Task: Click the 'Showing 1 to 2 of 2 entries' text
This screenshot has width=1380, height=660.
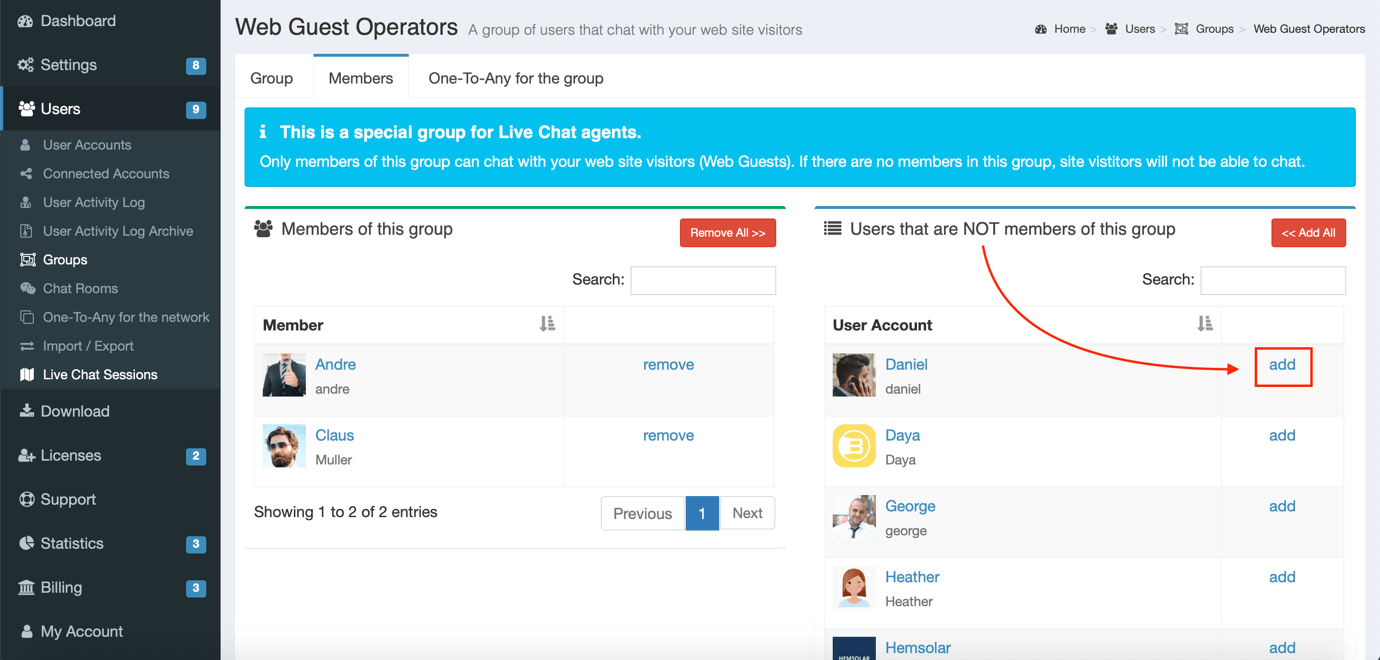Action: coord(346,512)
